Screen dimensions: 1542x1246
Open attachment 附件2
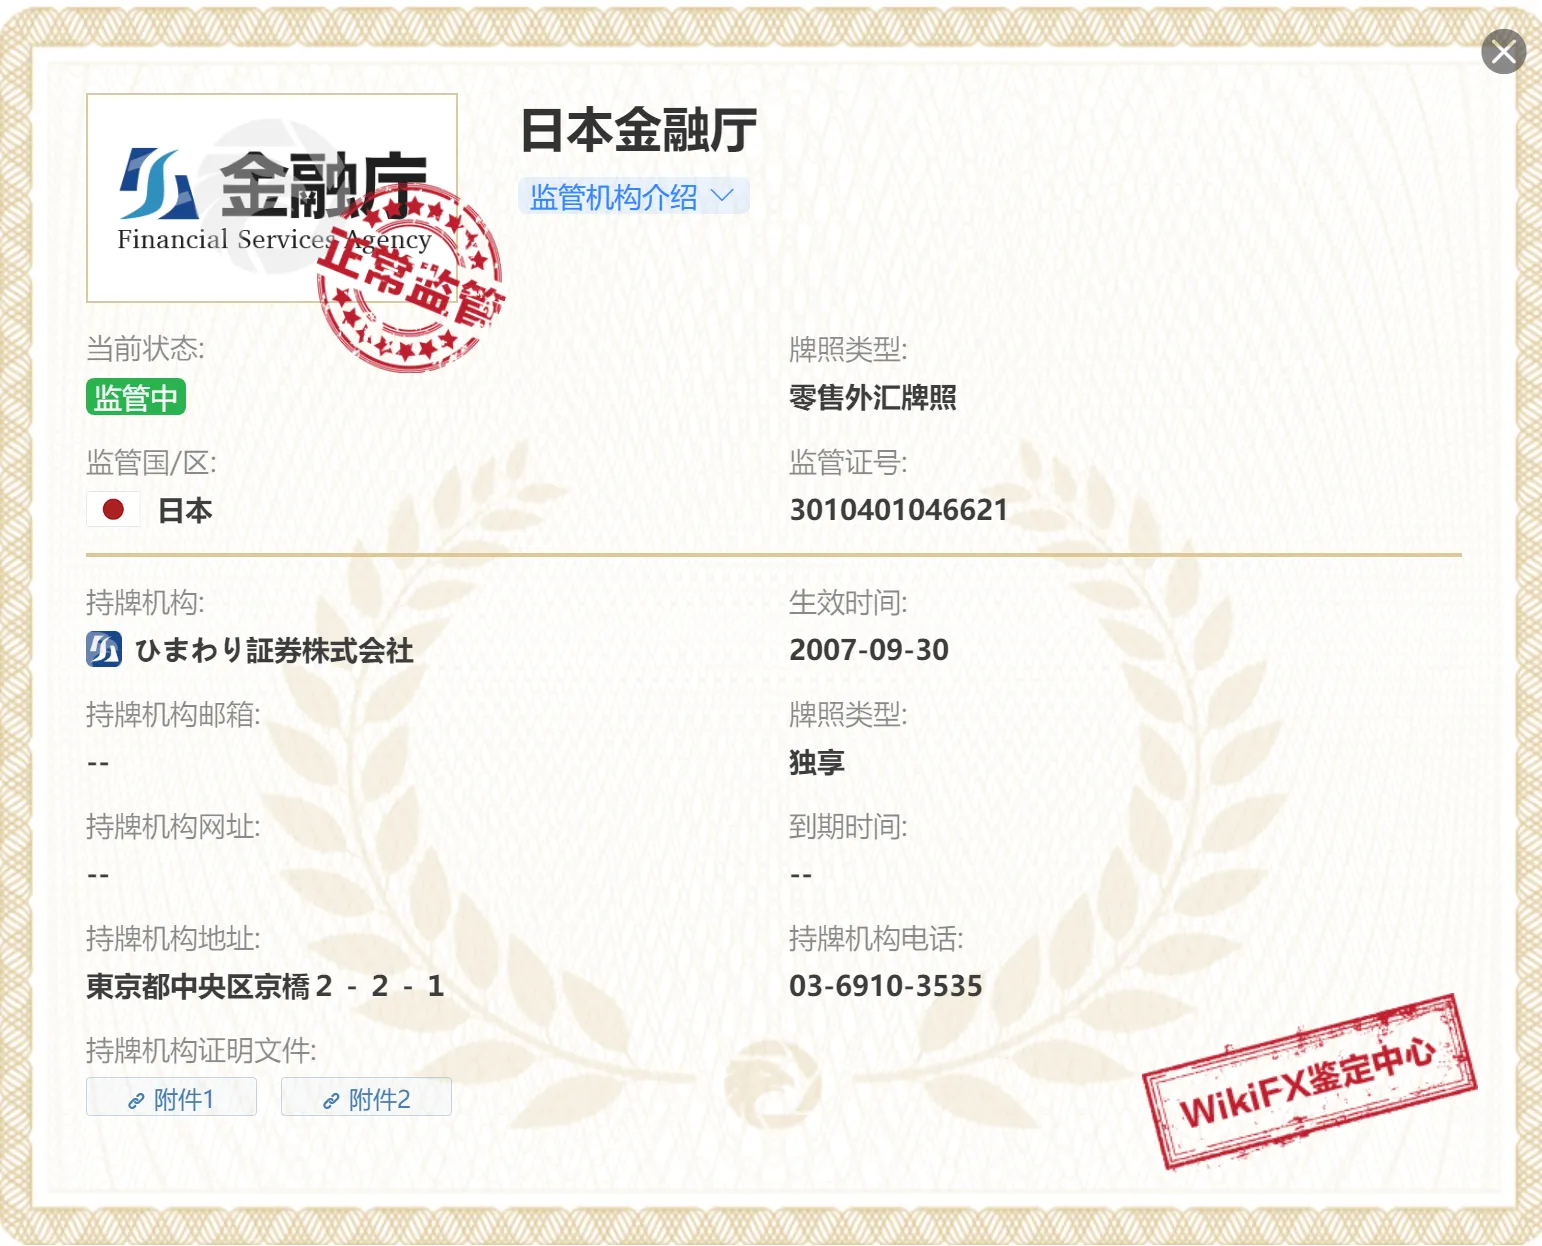pos(366,1098)
